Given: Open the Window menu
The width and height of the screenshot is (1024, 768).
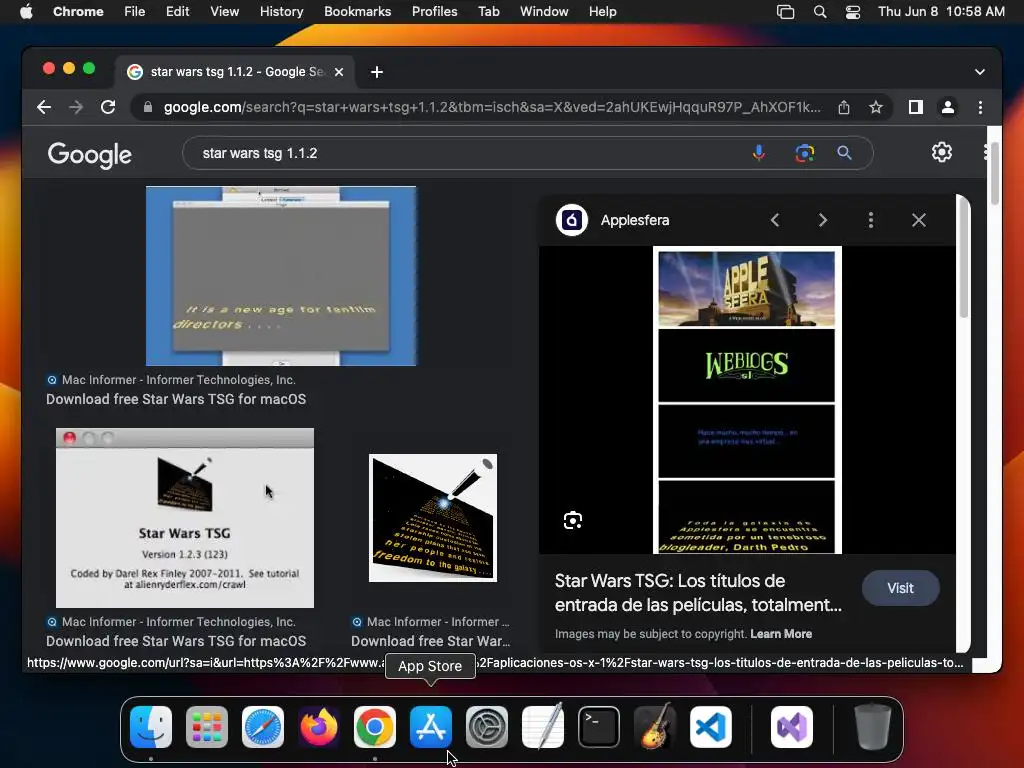Looking at the screenshot, I should [544, 12].
